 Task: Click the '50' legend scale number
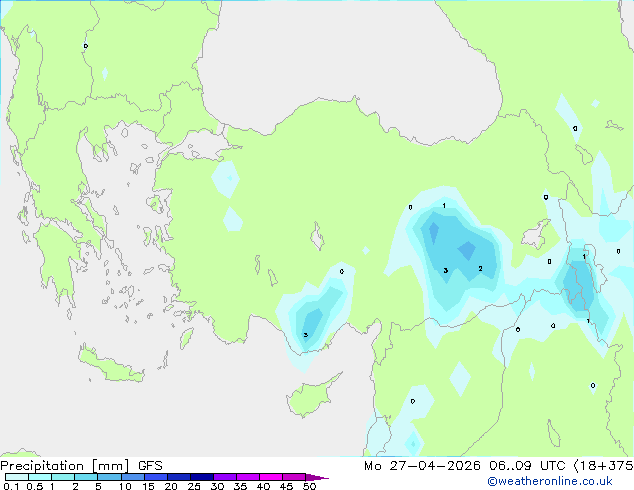(310, 486)
